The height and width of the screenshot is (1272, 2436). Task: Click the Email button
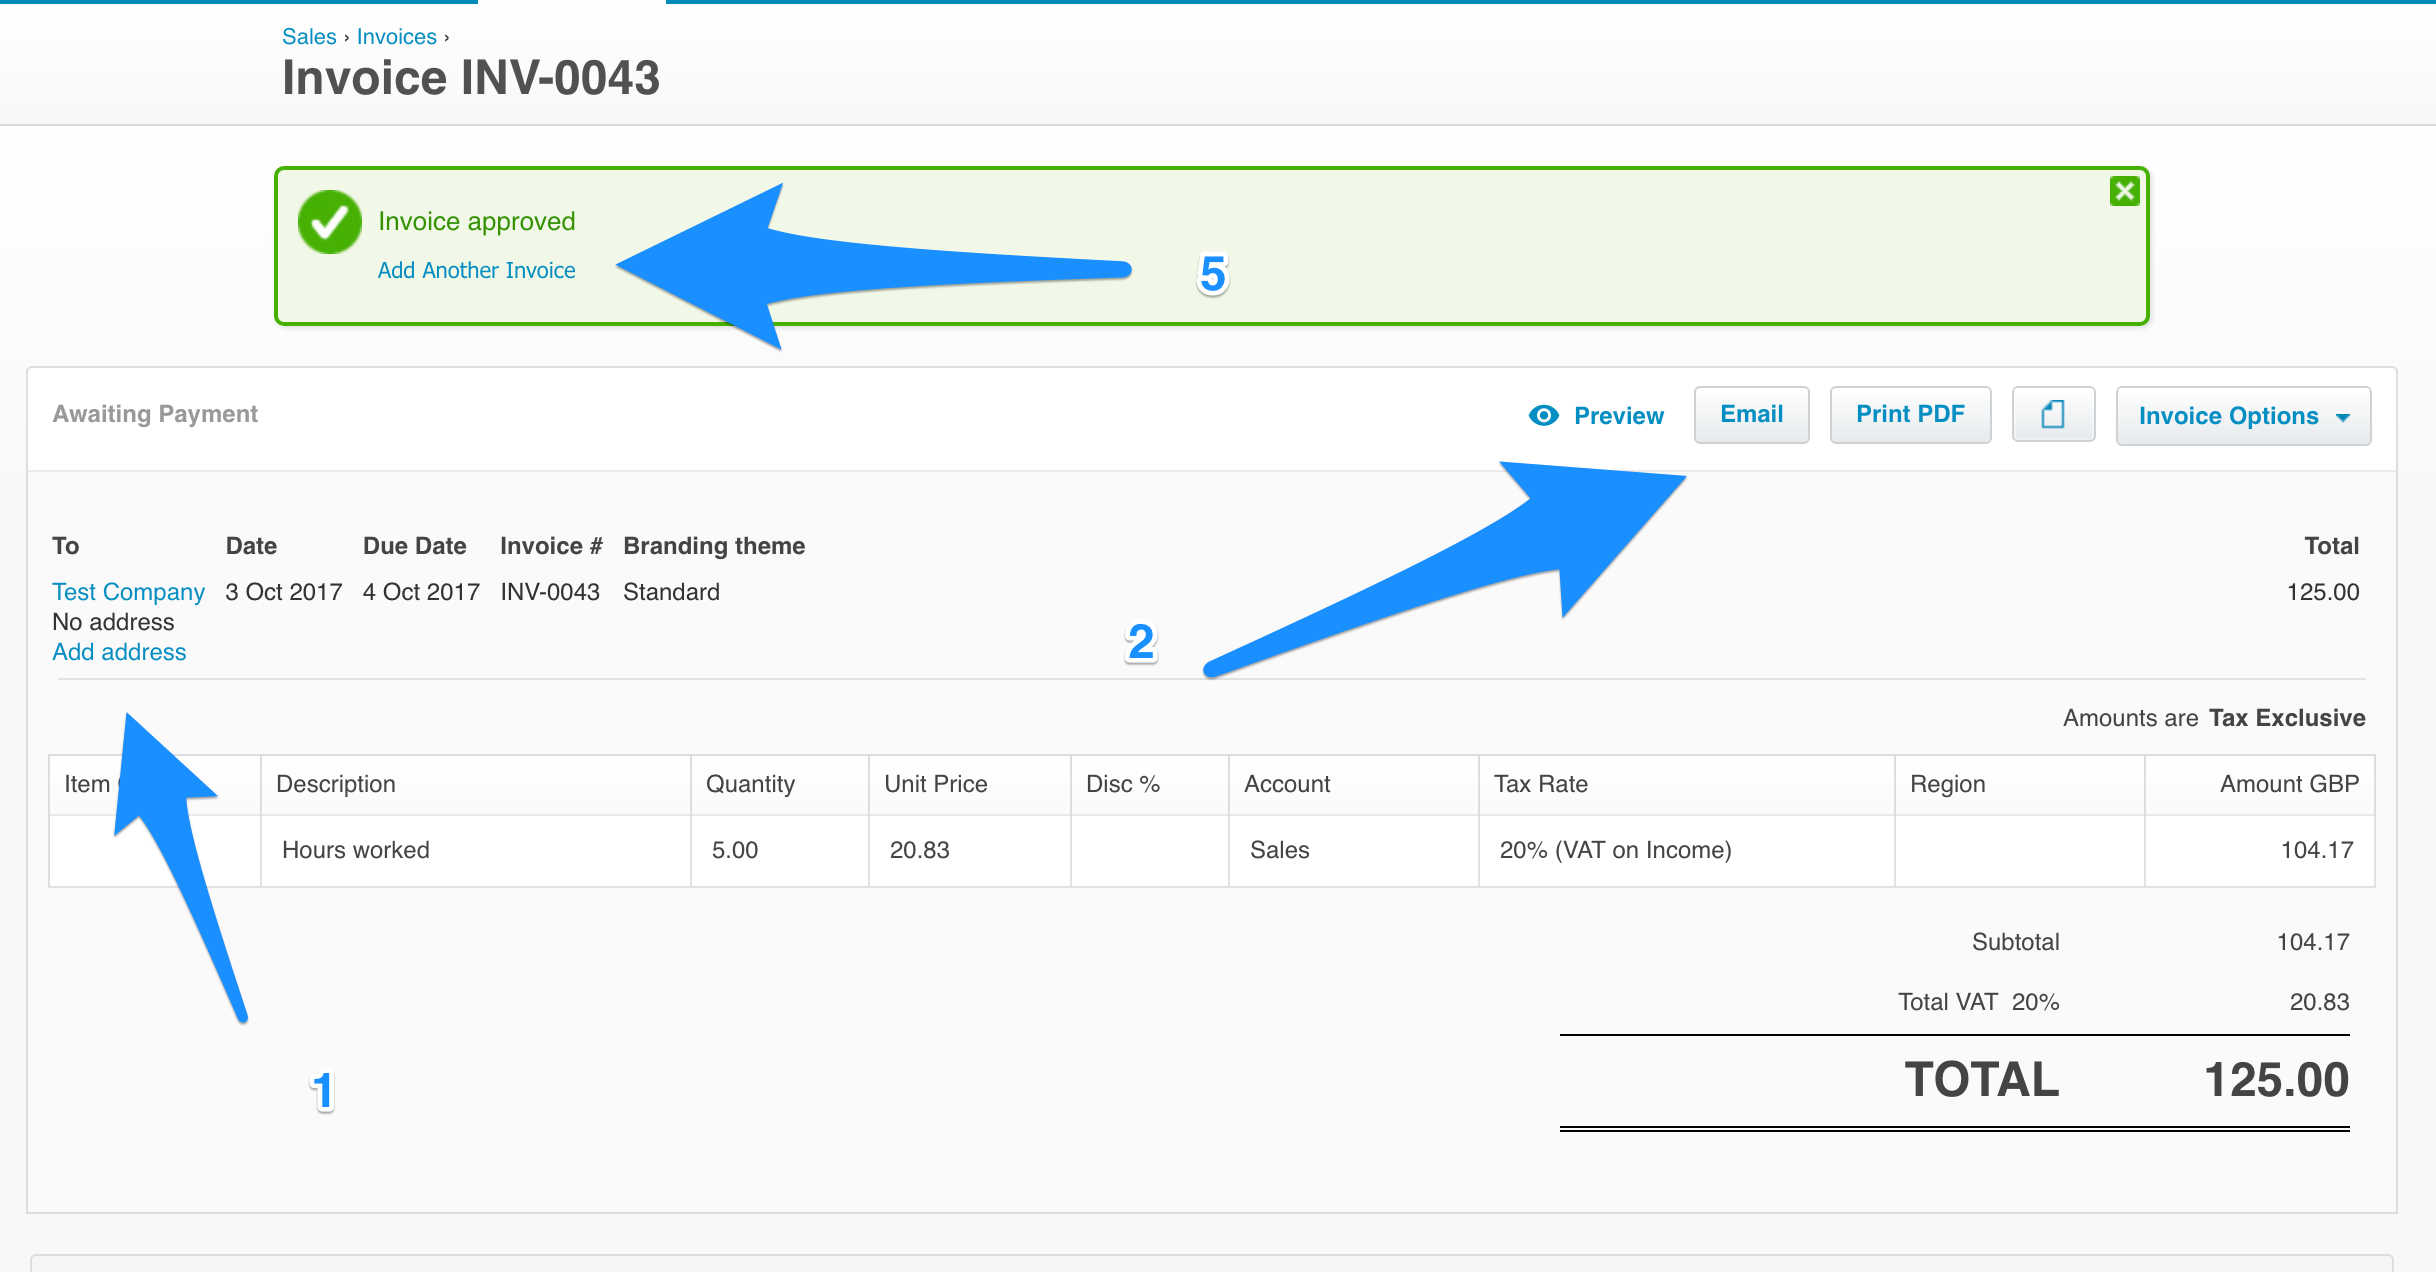[x=1751, y=413]
